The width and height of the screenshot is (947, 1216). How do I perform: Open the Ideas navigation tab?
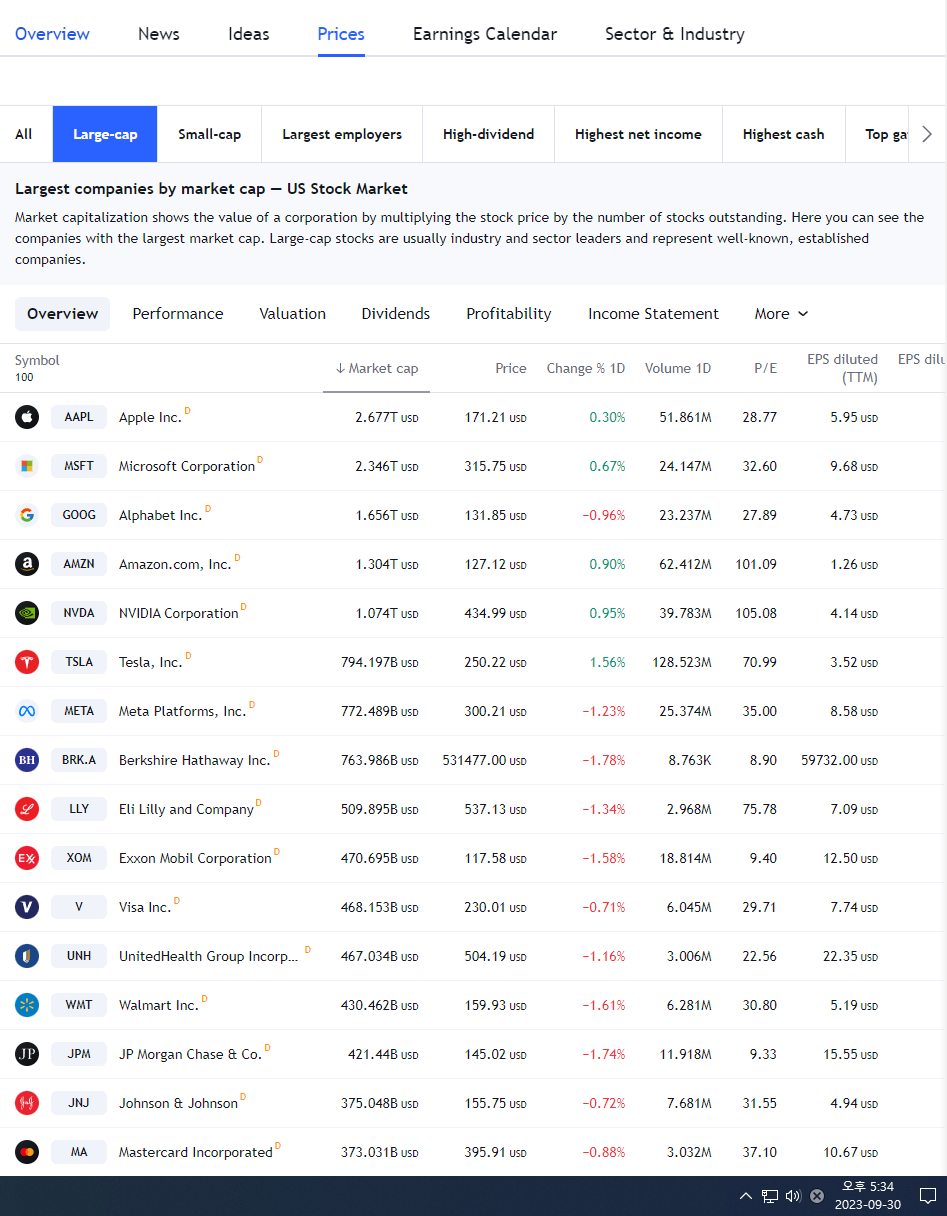pyautogui.click(x=249, y=34)
